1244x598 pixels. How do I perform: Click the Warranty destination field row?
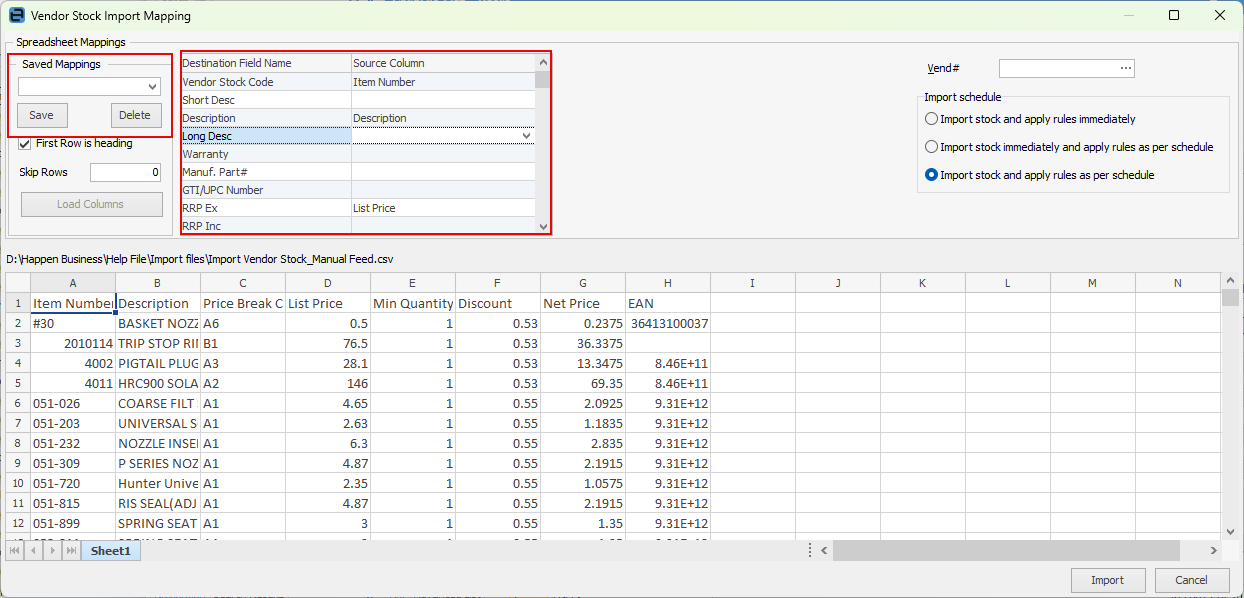pos(266,154)
